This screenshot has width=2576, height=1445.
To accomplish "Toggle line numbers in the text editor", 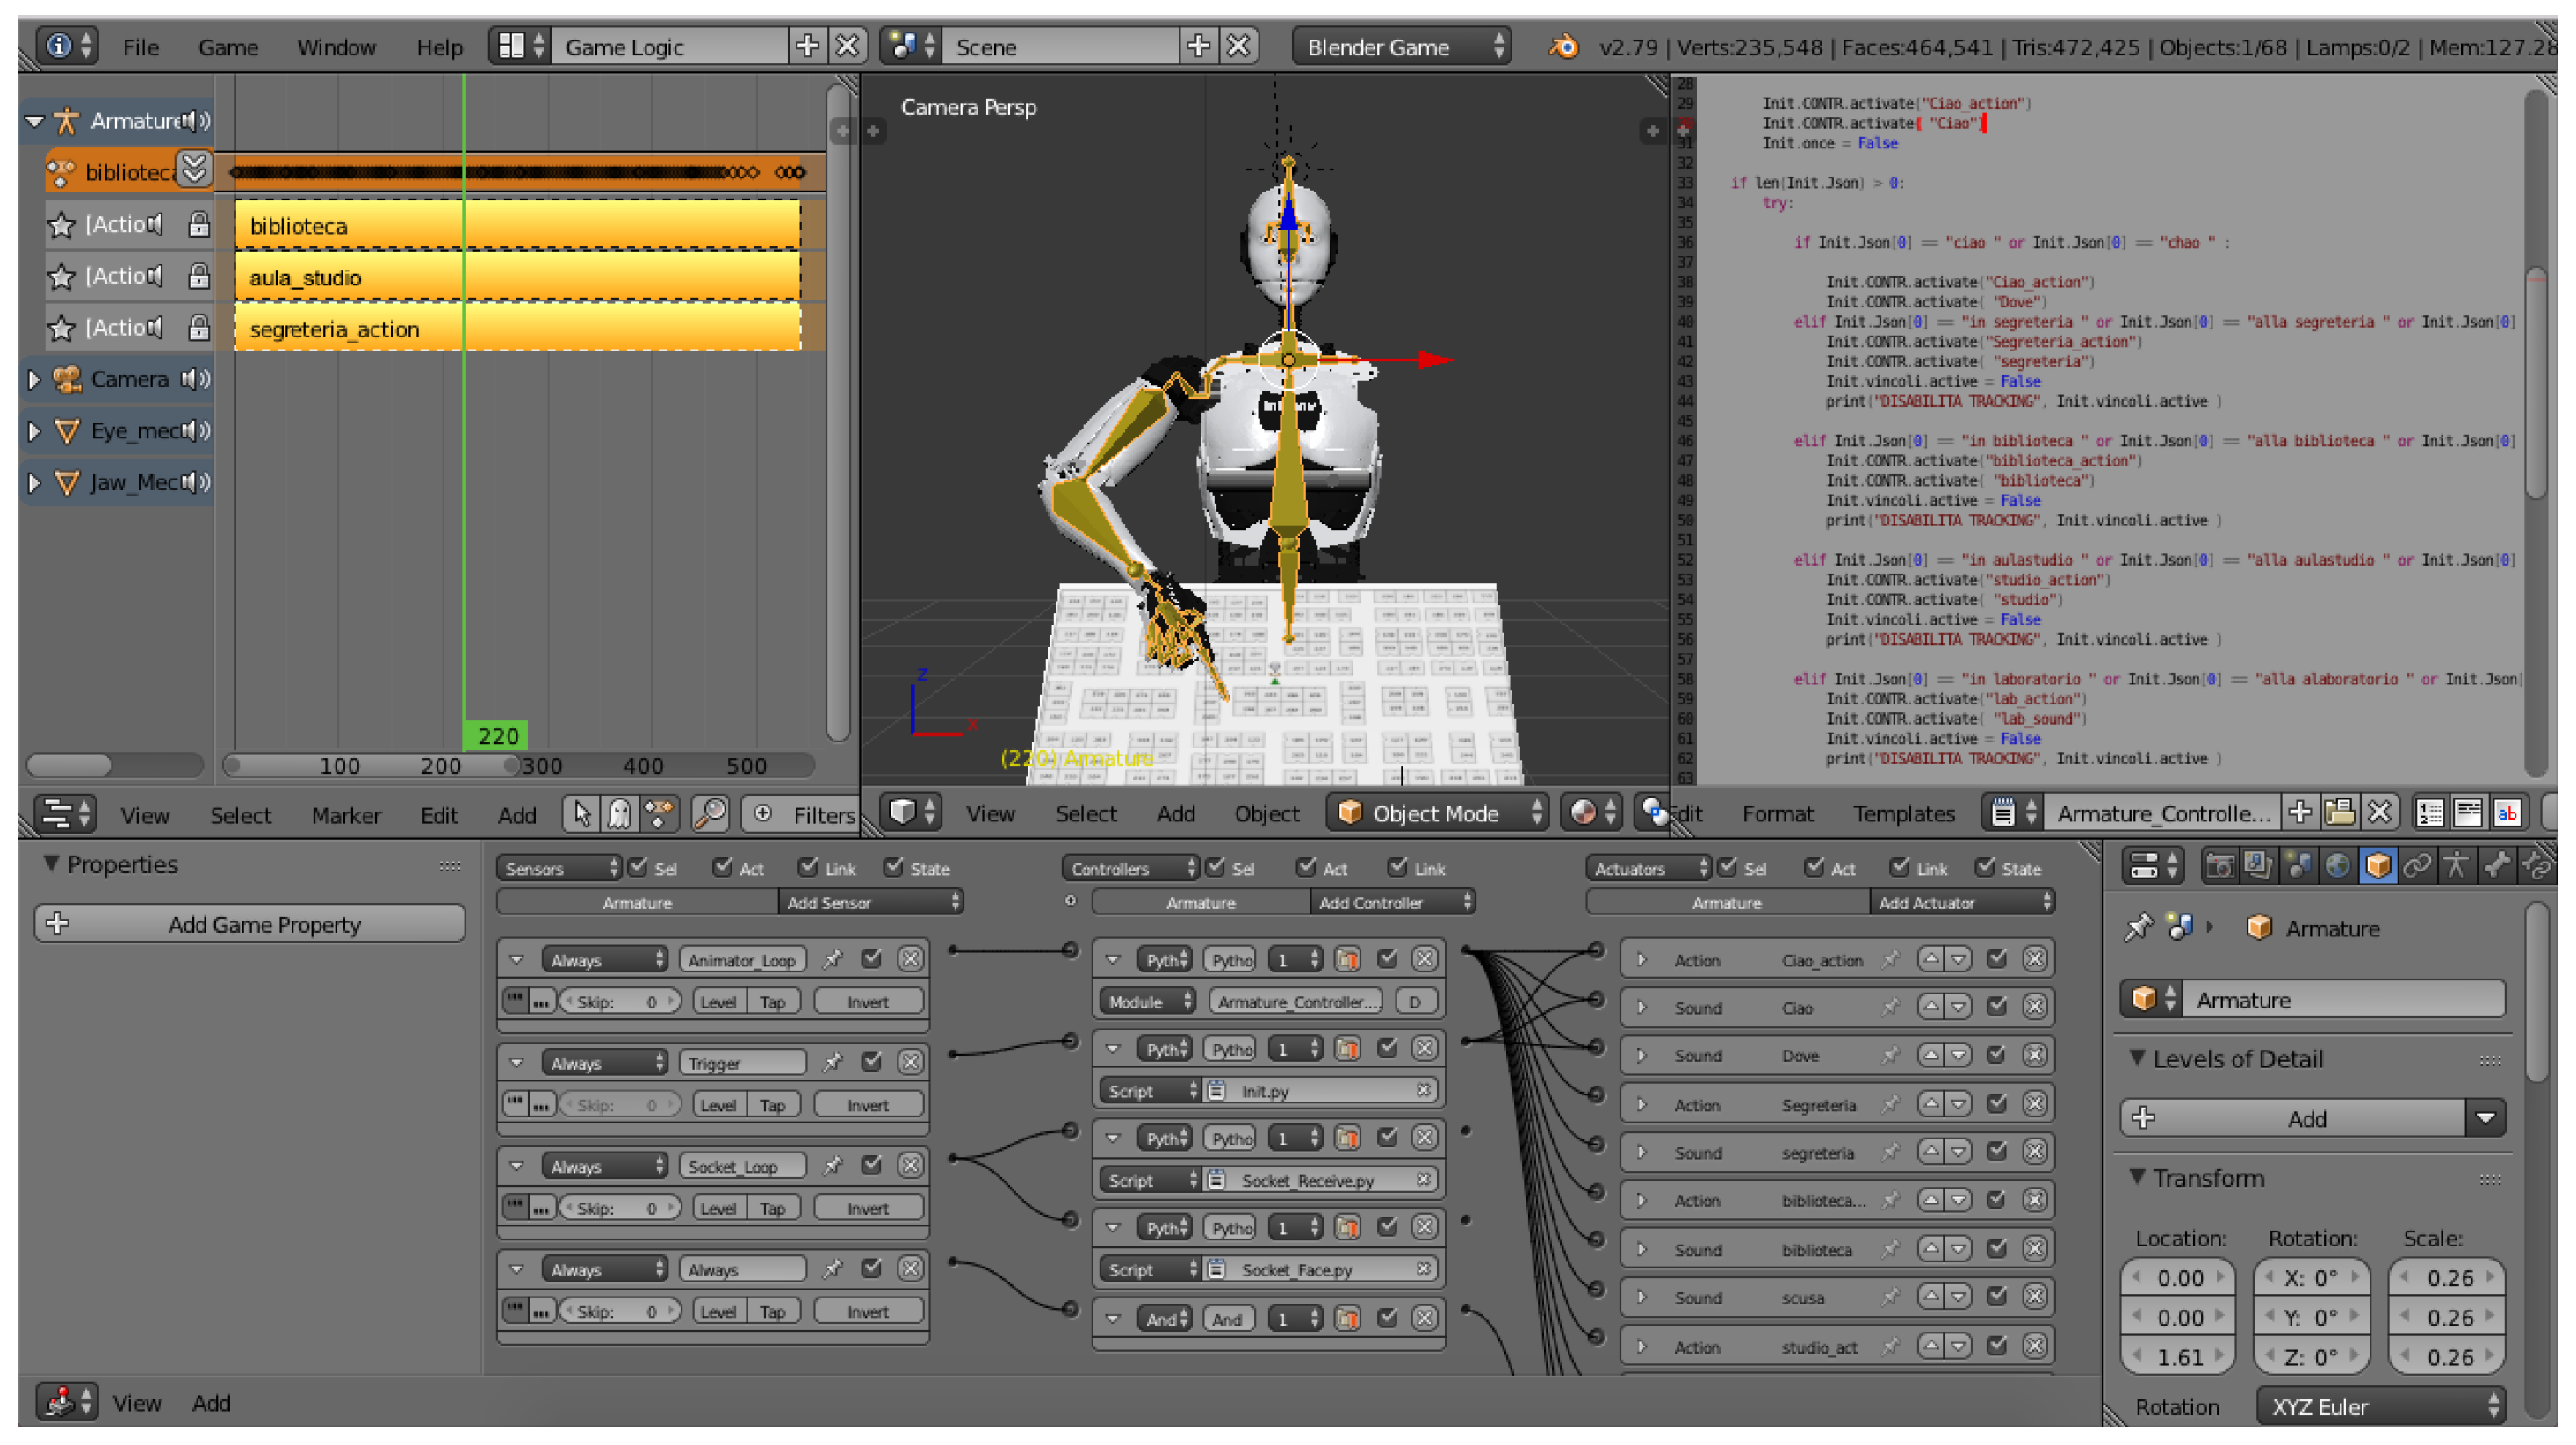I will pyautogui.click(x=2430, y=813).
